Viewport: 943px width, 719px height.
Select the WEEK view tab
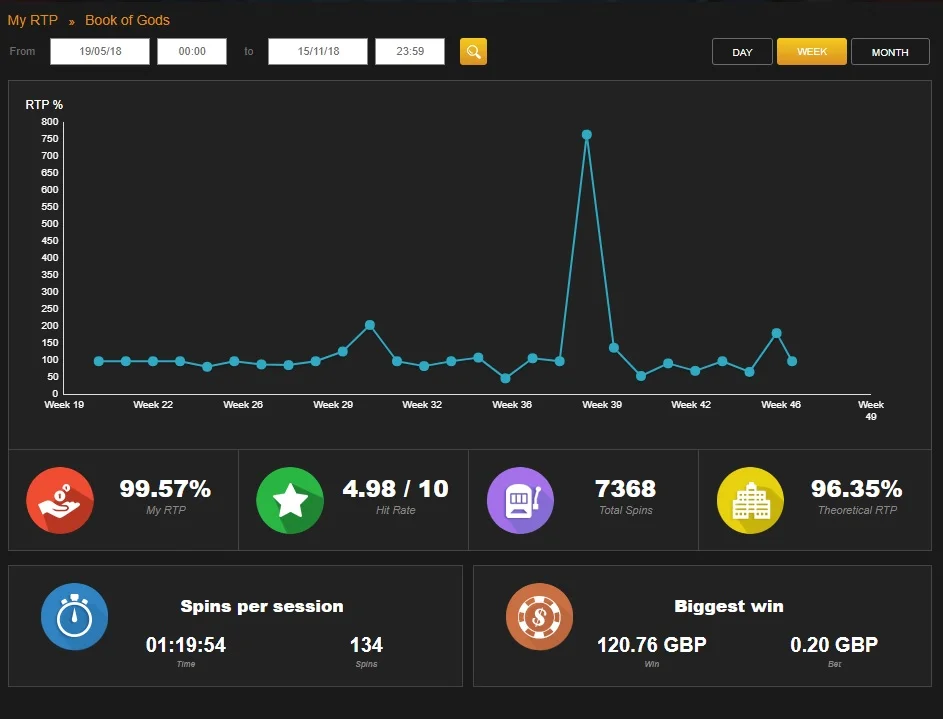[x=812, y=52]
